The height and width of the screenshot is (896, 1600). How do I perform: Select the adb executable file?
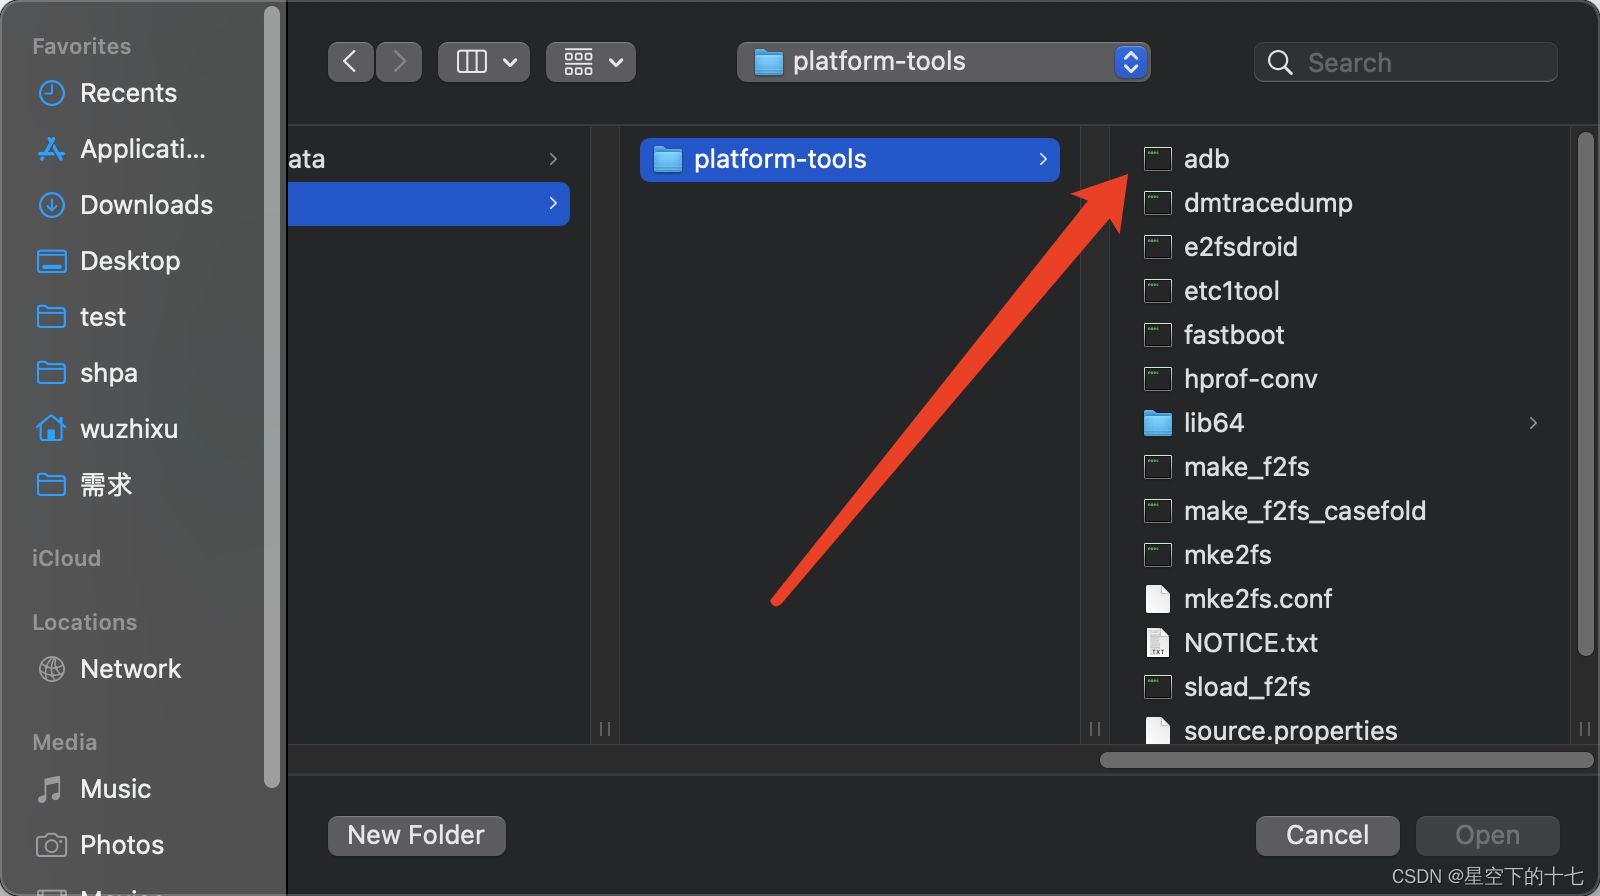pos(1206,159)
